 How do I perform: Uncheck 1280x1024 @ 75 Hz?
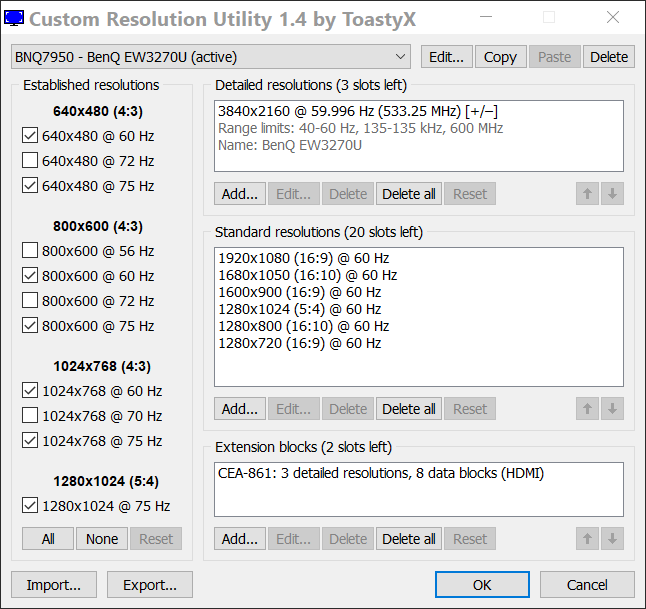coord(30,506)
